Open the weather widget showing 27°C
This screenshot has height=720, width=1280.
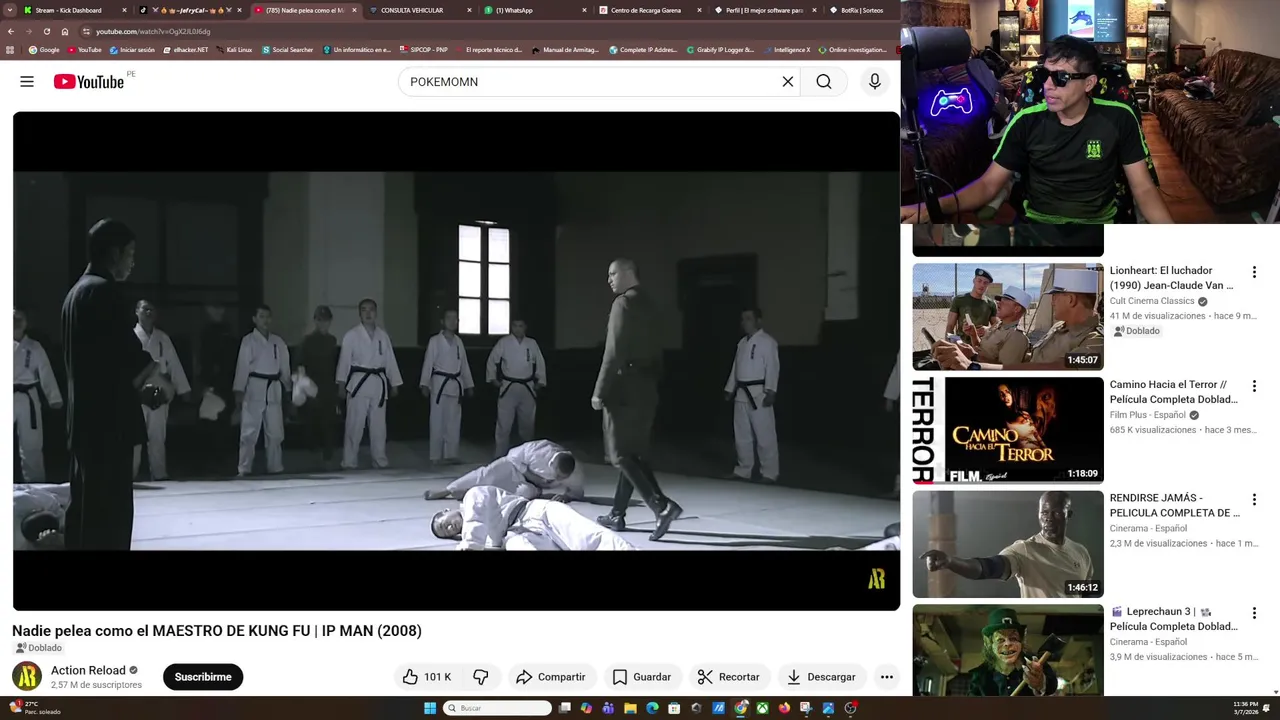[35, 708]
